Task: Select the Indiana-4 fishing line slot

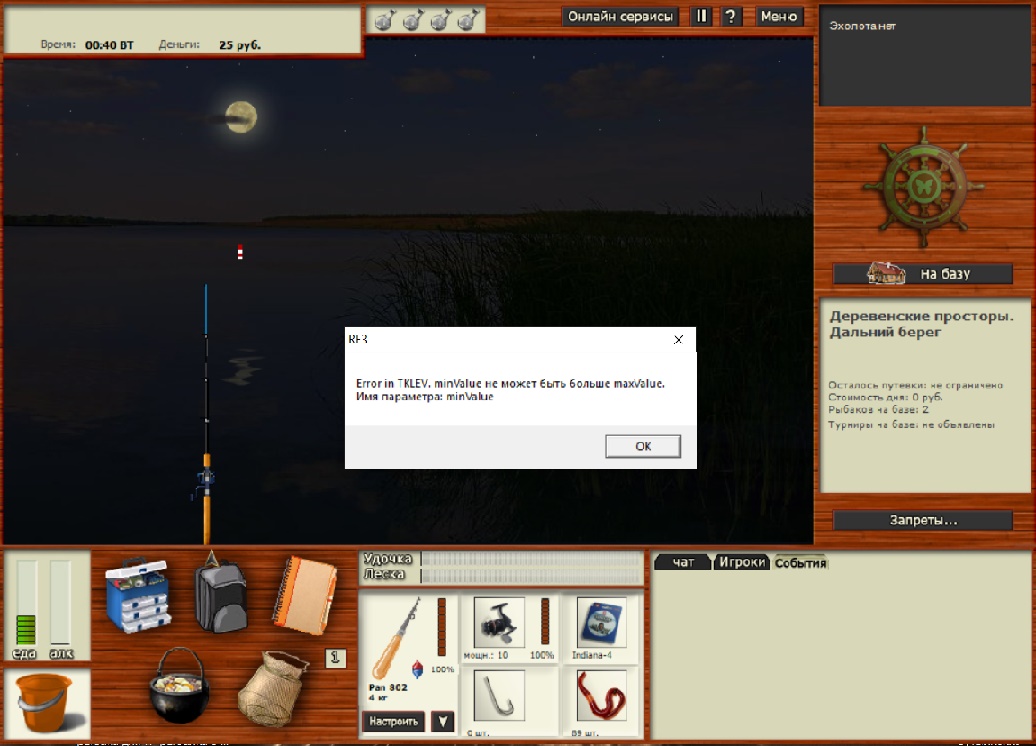Action: [x=601, y=622]
